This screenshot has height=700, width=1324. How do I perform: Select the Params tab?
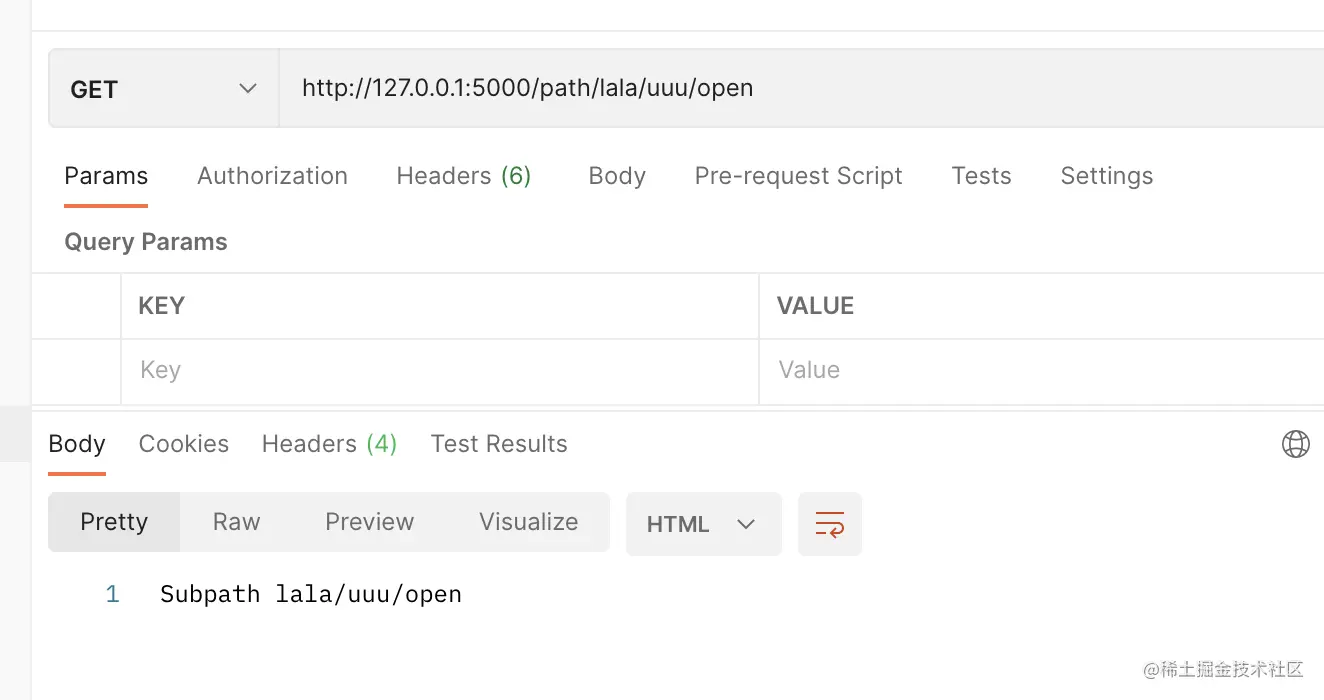tap(106, 176)
